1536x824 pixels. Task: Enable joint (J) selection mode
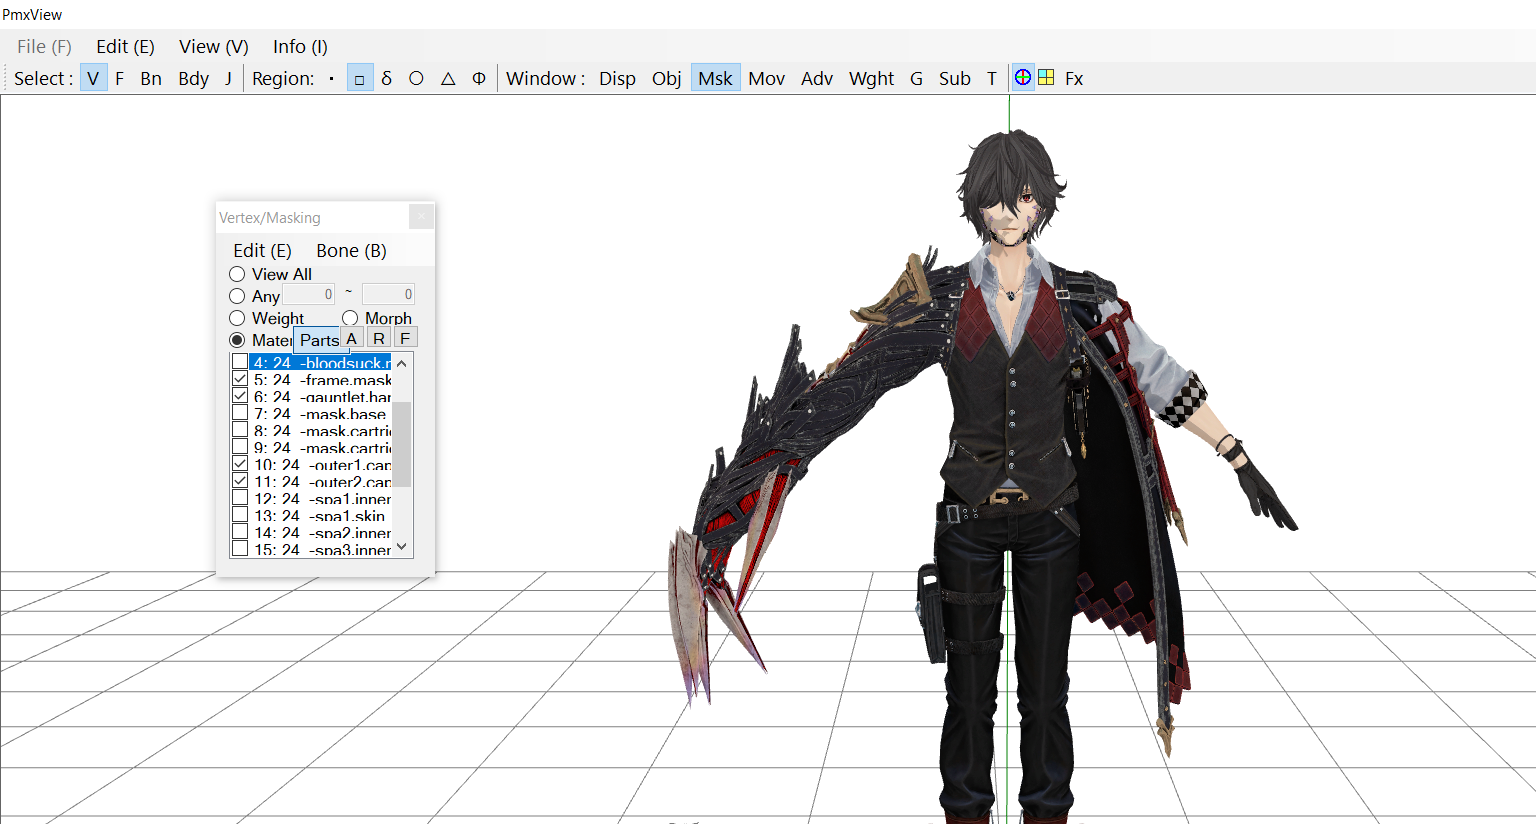[x=228, y=79]
